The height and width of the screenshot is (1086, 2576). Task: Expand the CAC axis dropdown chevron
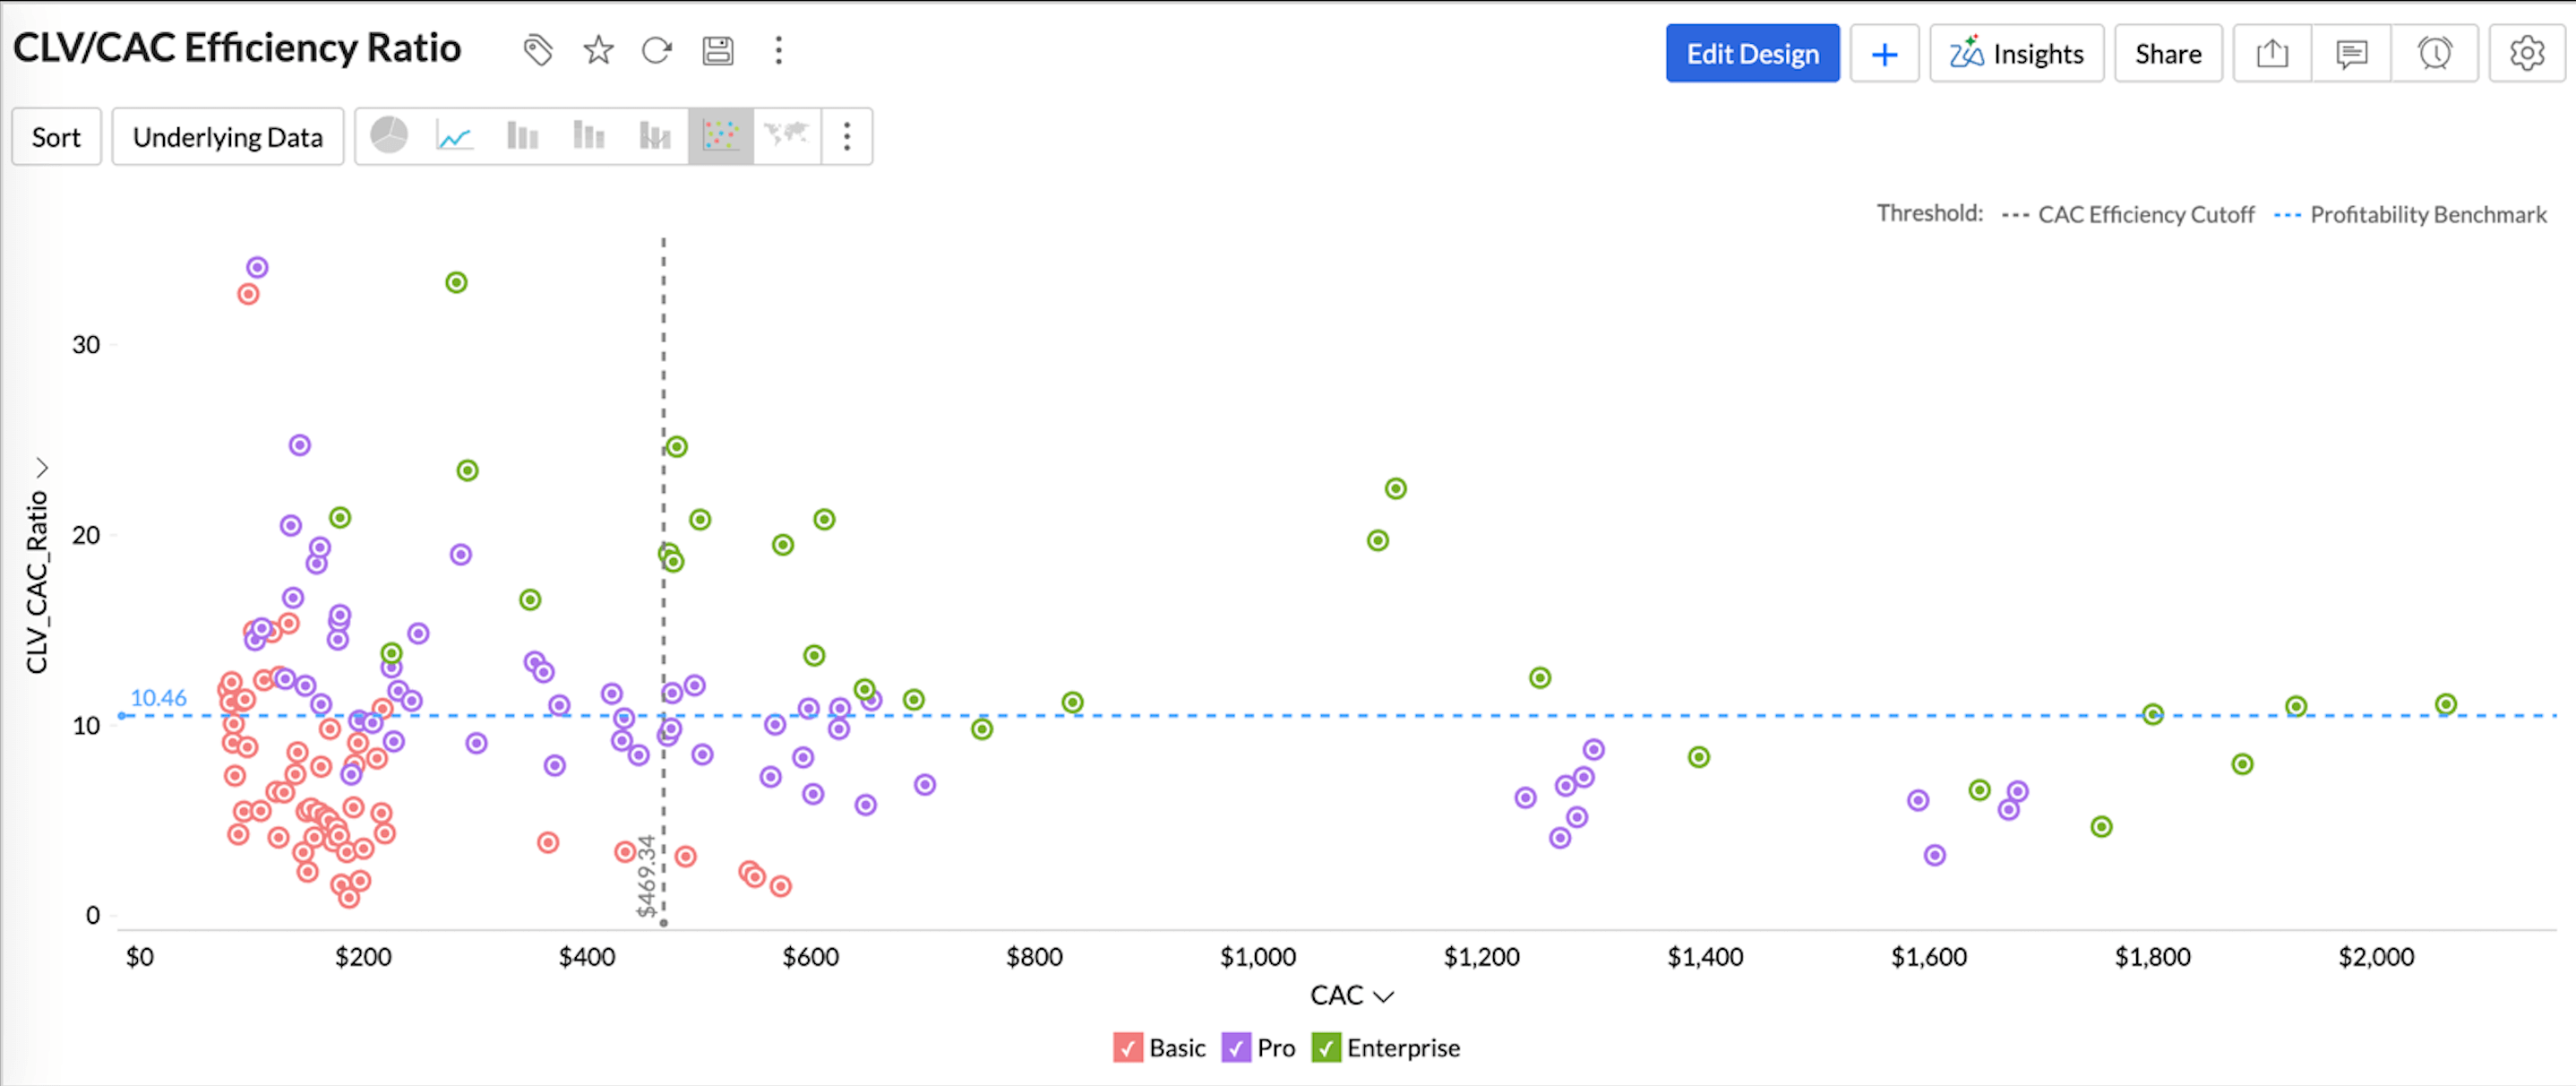[1384, 996]
